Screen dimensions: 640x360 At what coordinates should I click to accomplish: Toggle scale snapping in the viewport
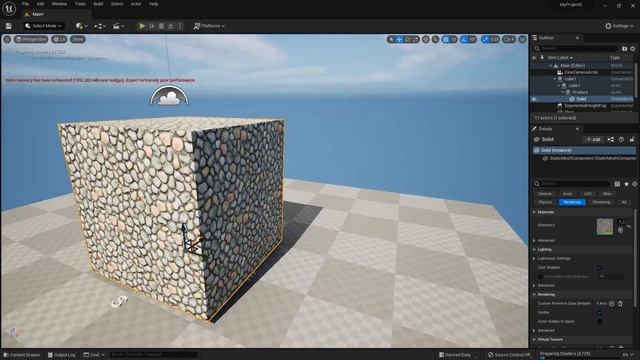tap(485, 39)
